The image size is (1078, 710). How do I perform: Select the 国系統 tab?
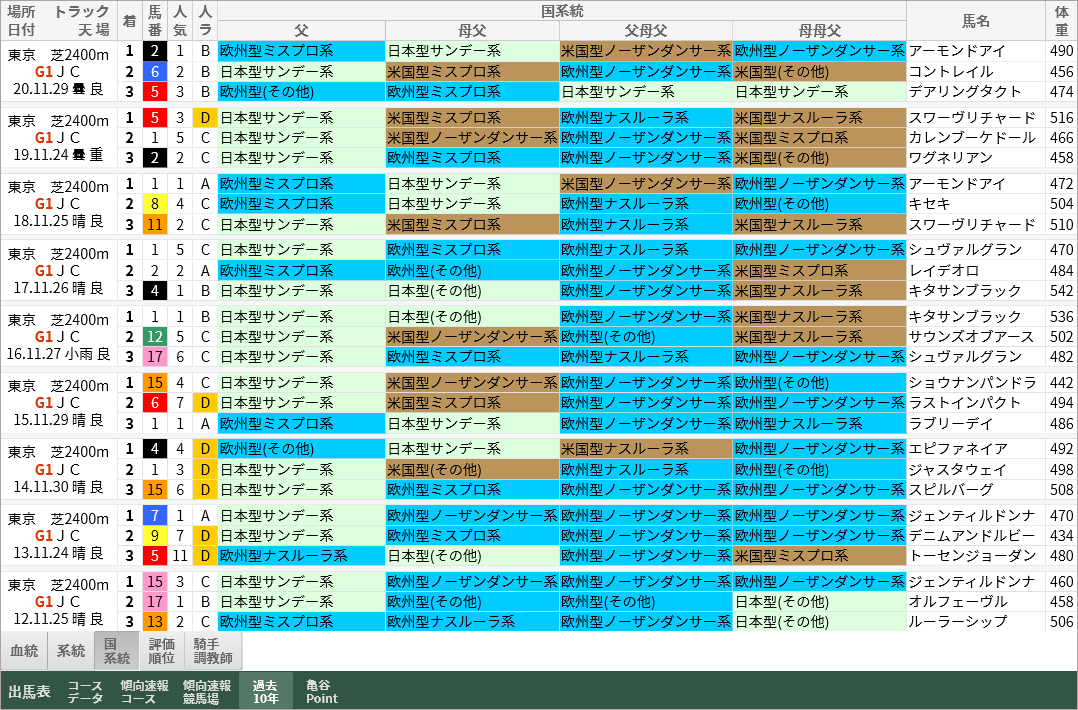coord(117,650)
